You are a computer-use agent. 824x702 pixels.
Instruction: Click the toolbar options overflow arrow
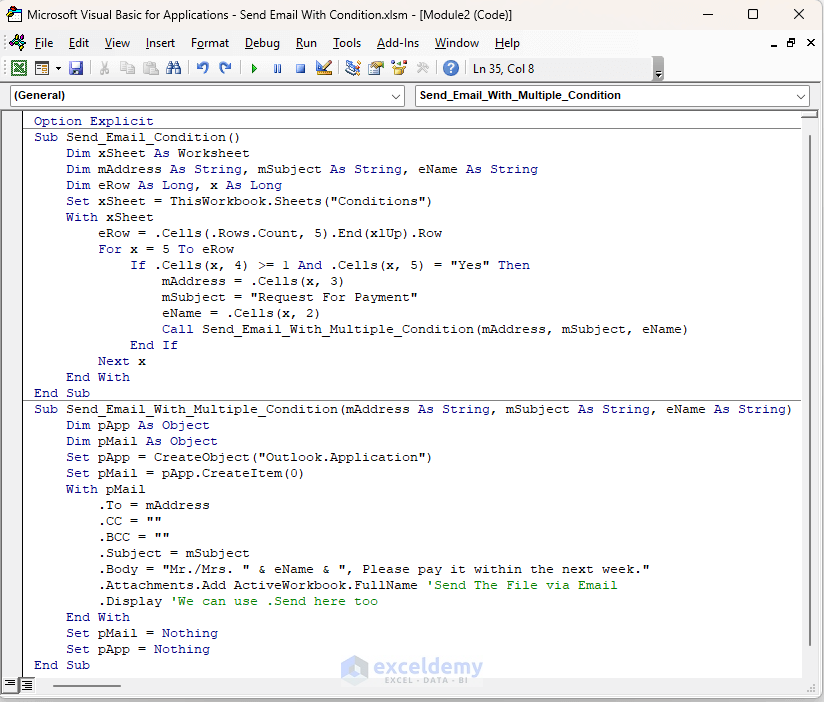658,69
